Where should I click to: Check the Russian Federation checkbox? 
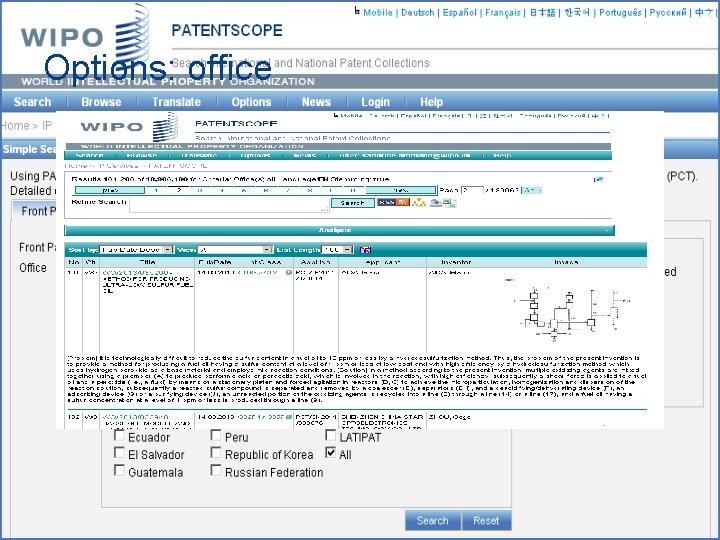216,470
